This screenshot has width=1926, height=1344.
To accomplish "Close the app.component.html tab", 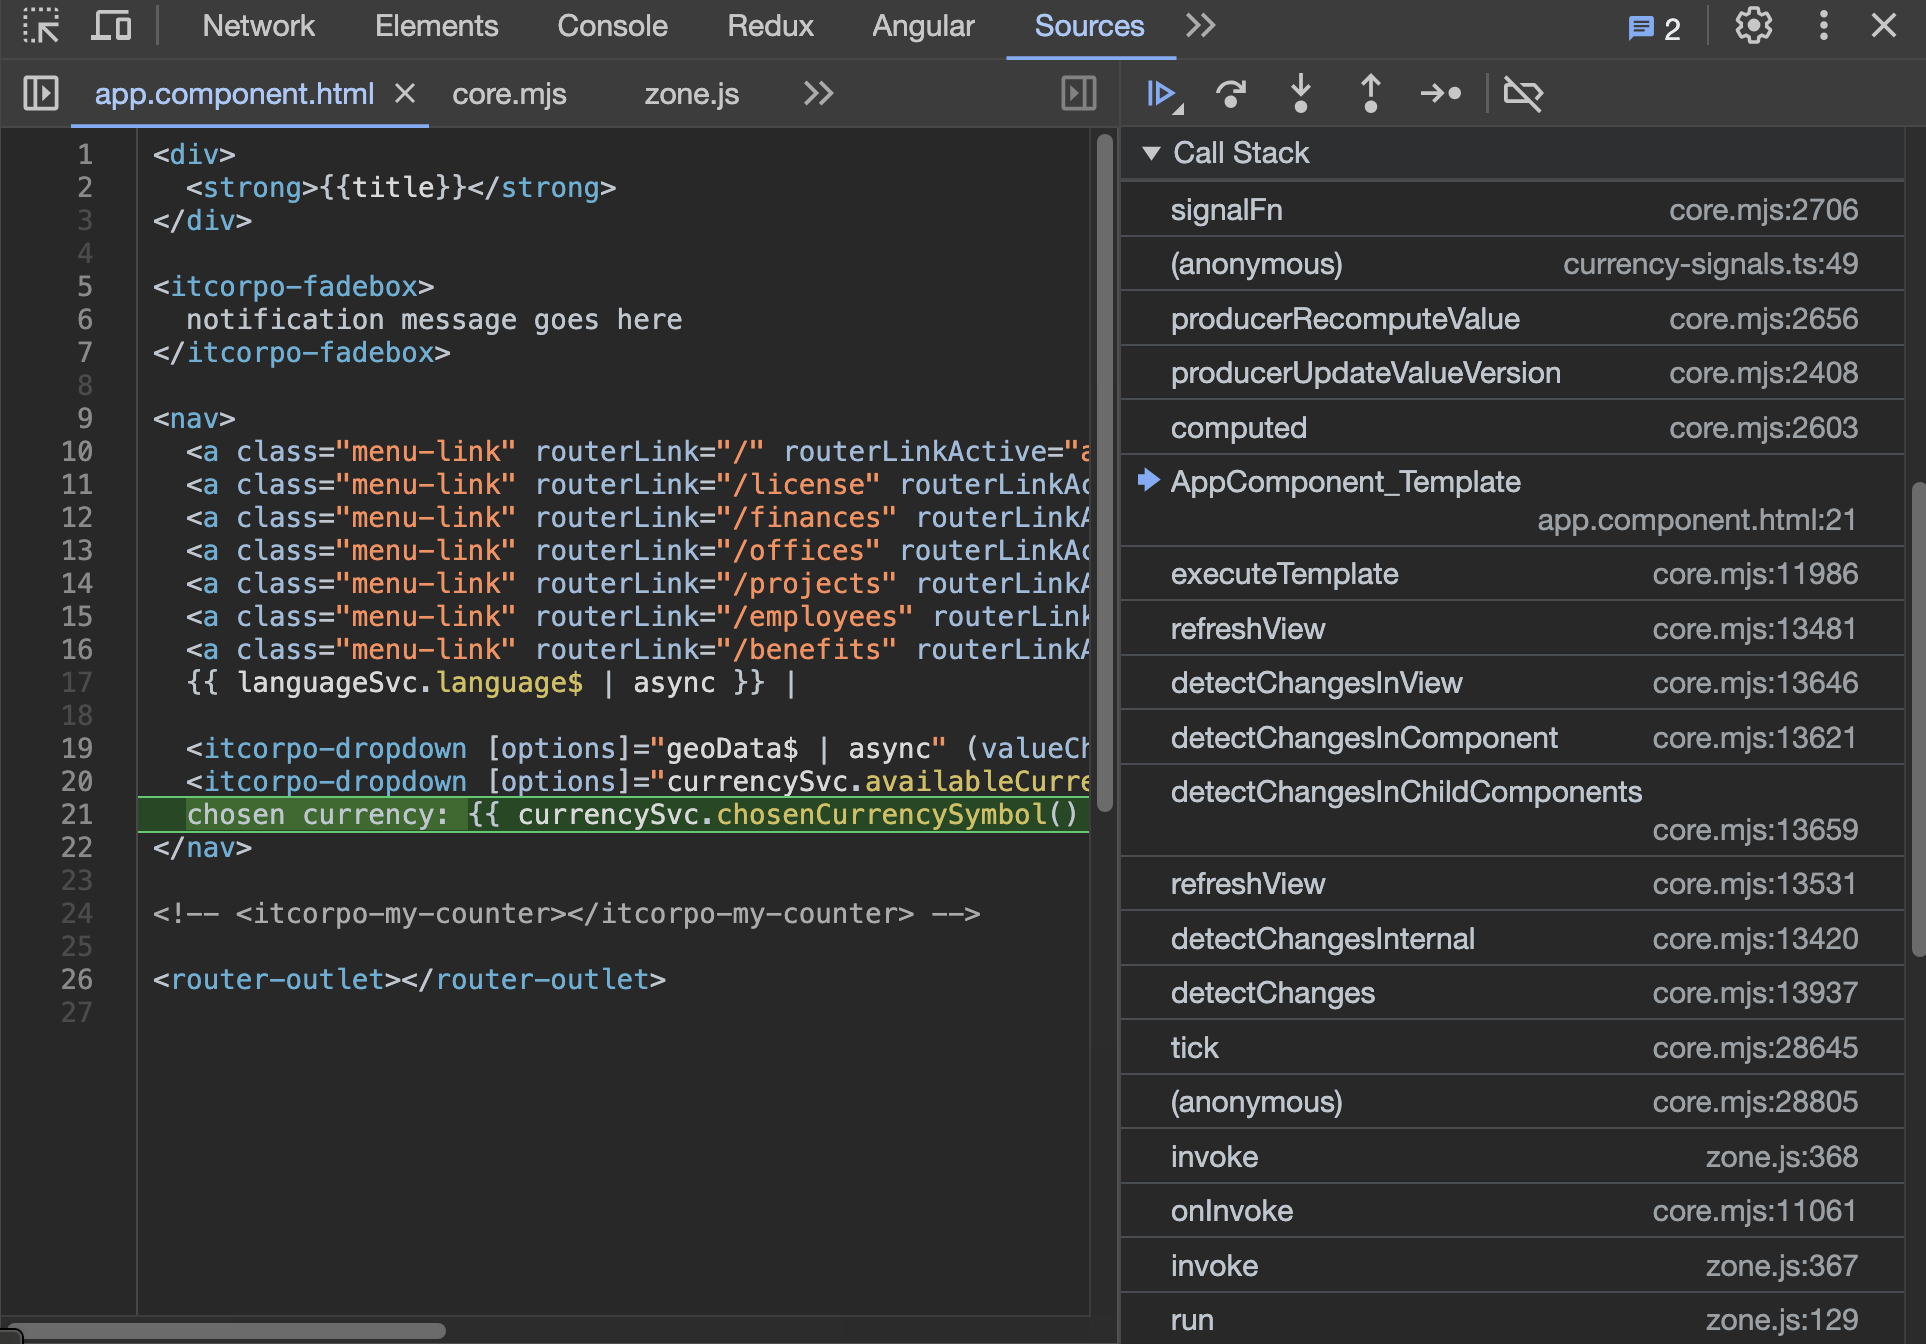I will [405, 94].
